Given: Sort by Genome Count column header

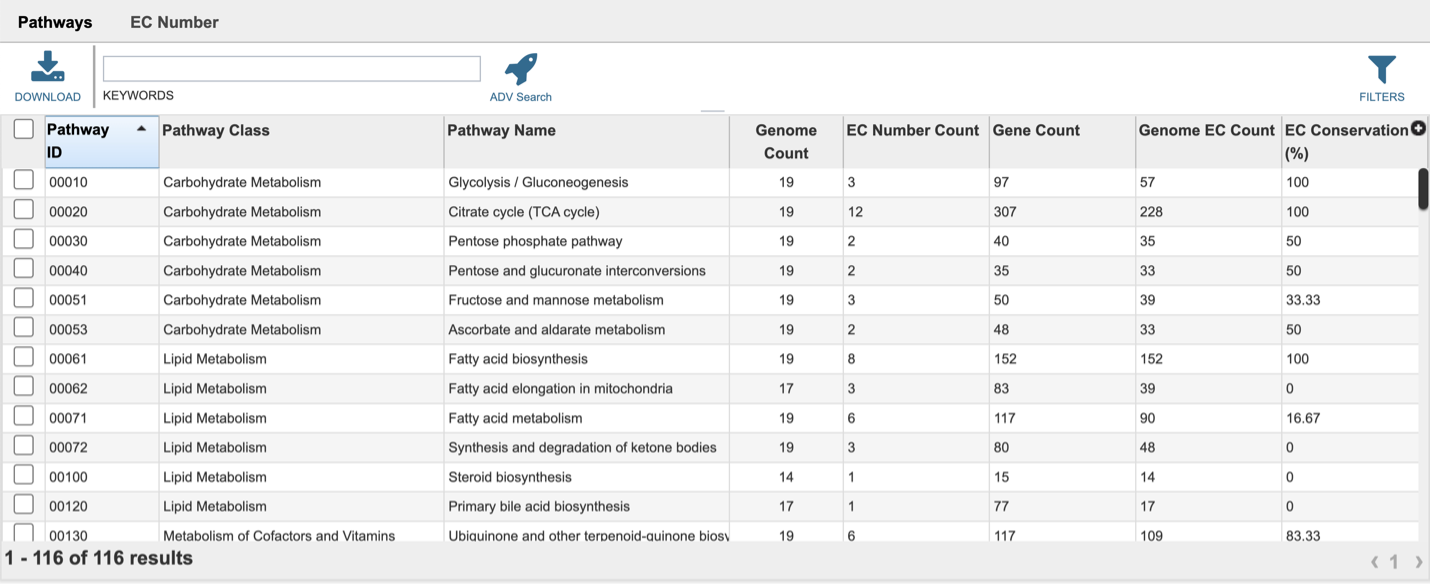Looking at the screenshot, I should pos(786,142).
